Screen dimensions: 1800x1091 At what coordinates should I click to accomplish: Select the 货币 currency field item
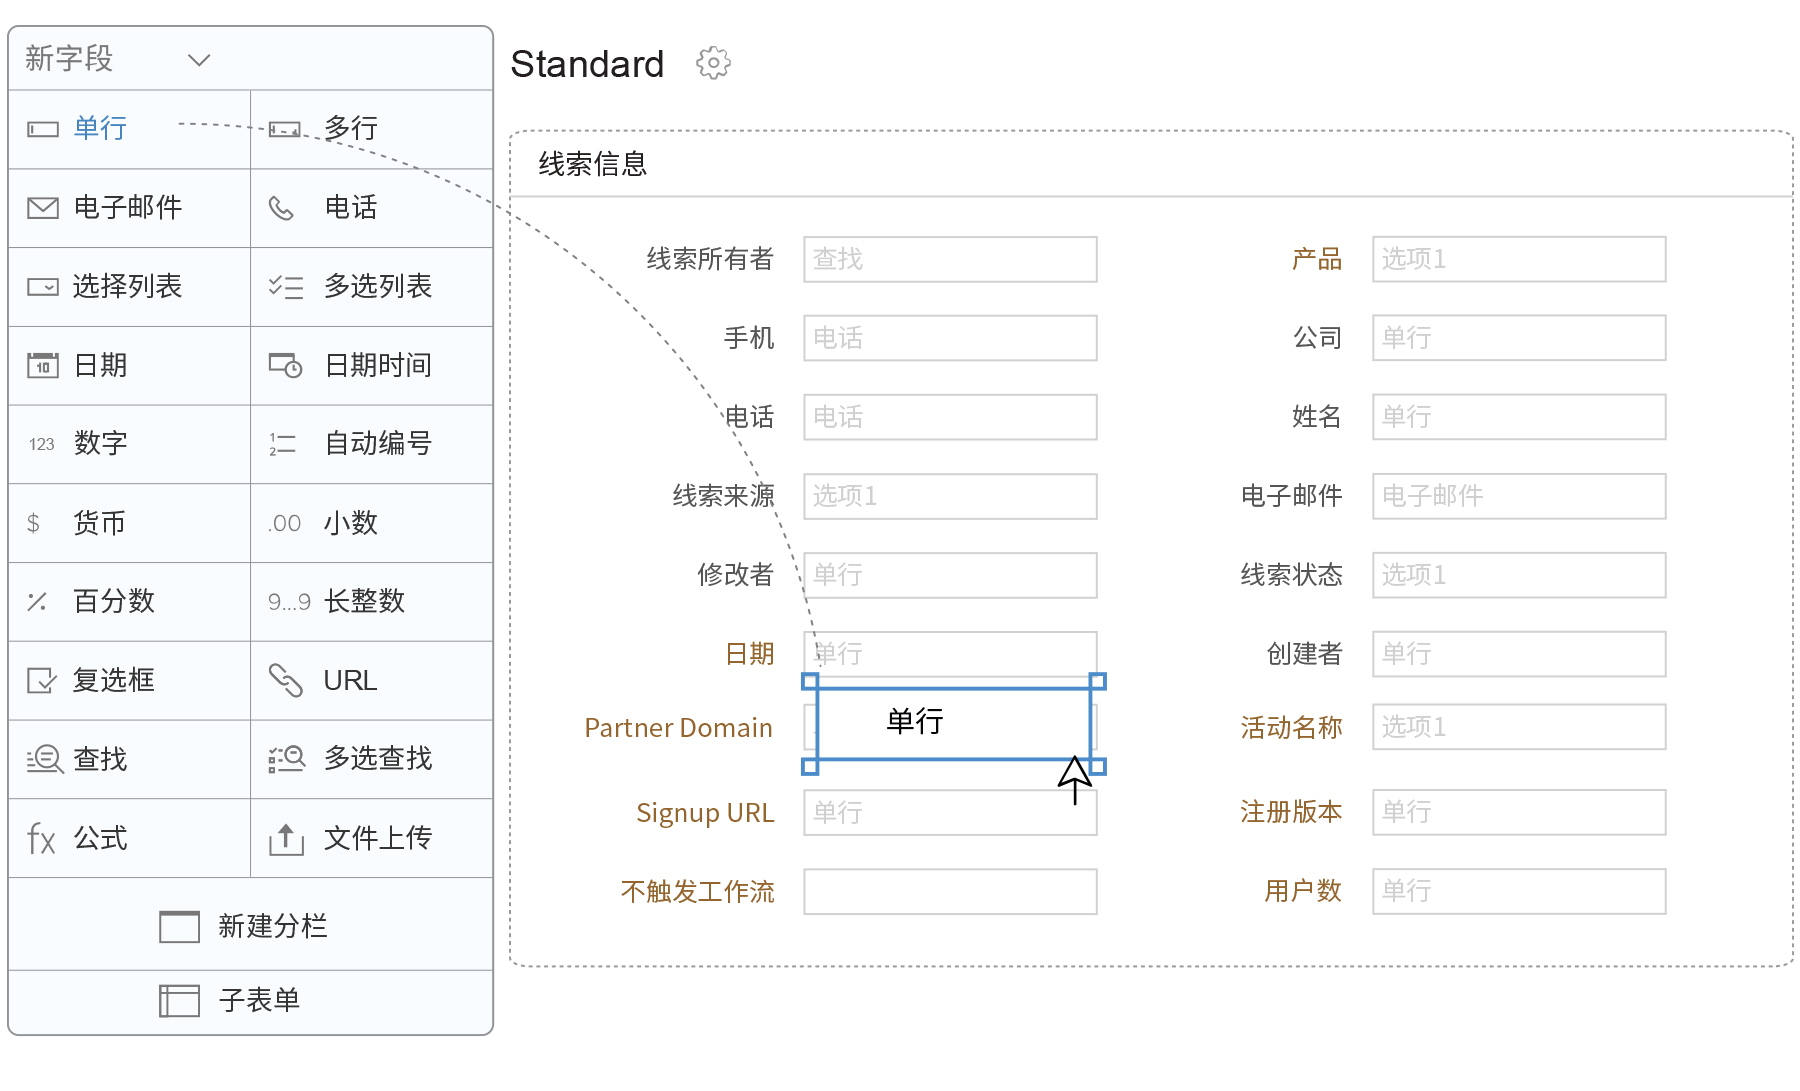tap(99, 523)
